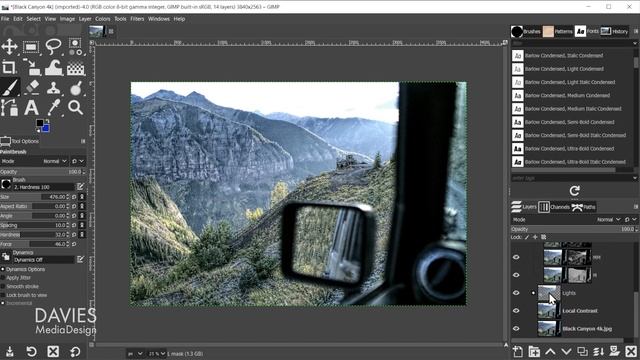Image resolution: width=640 pixels, height=360 pixels.
Task: Select the Free Select lasso tool
Action: (53, 47)
